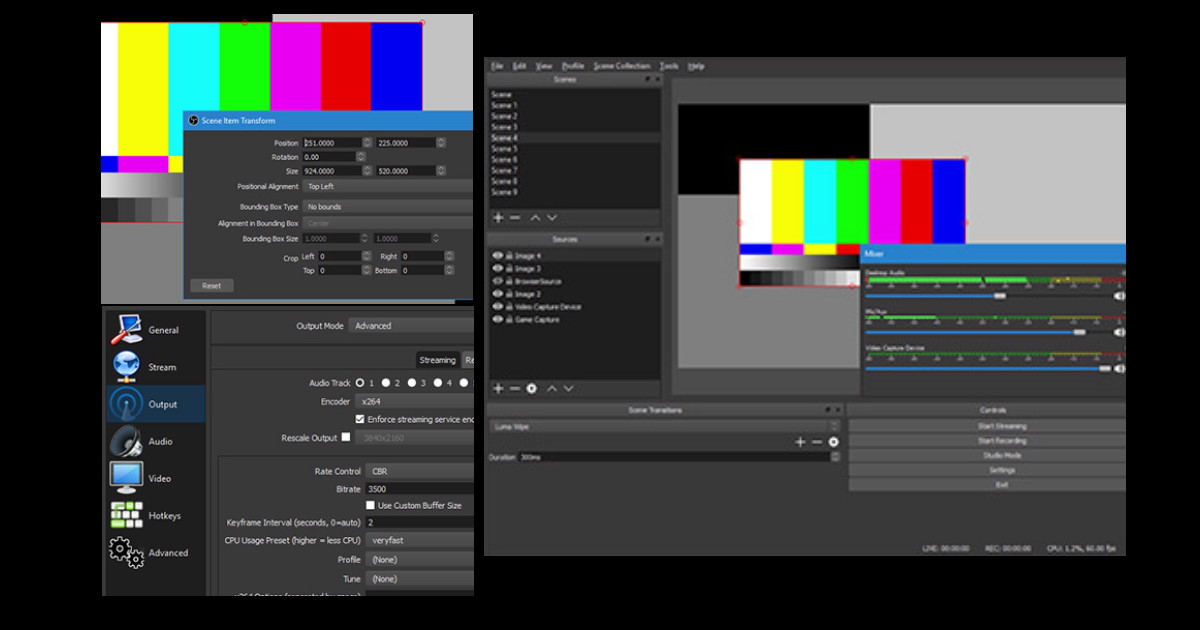Open the Scene Collection menu
The width and height of the screenshot is (1200, 630).
pos(621,66)
